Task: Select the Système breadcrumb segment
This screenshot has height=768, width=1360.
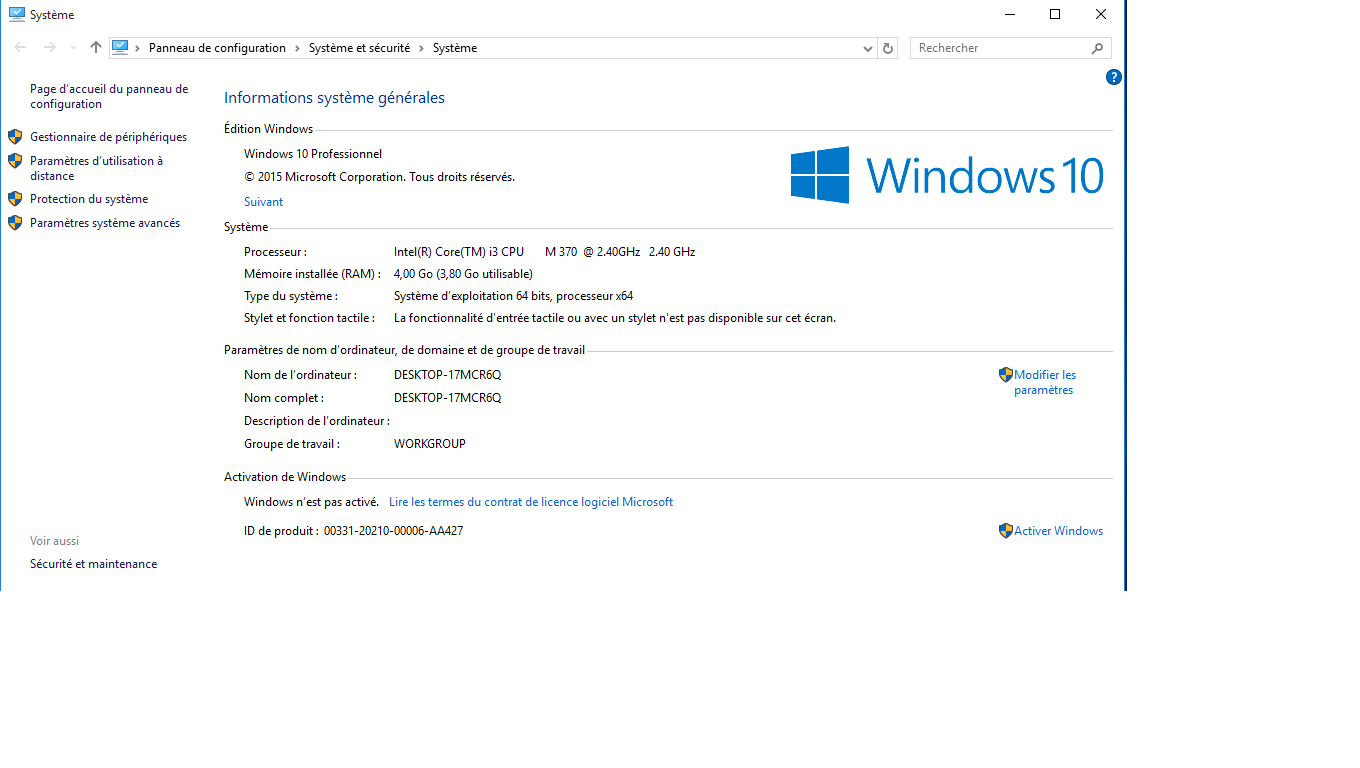Action: [455, 48]
